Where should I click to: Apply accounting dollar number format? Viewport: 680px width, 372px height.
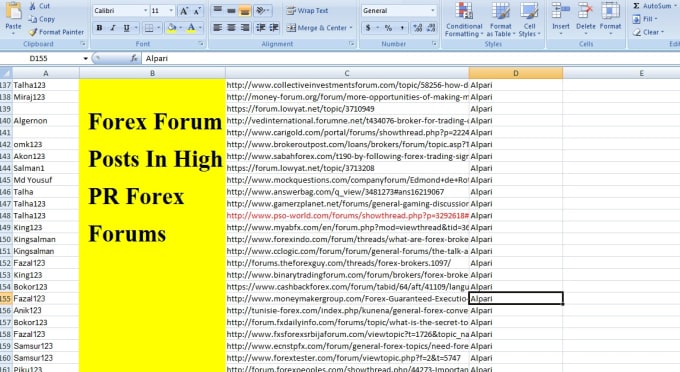368,28
